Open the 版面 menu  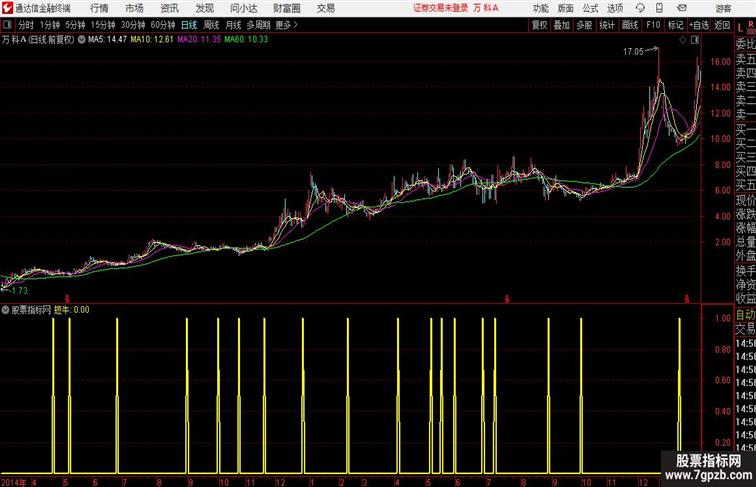pos(566,8)
